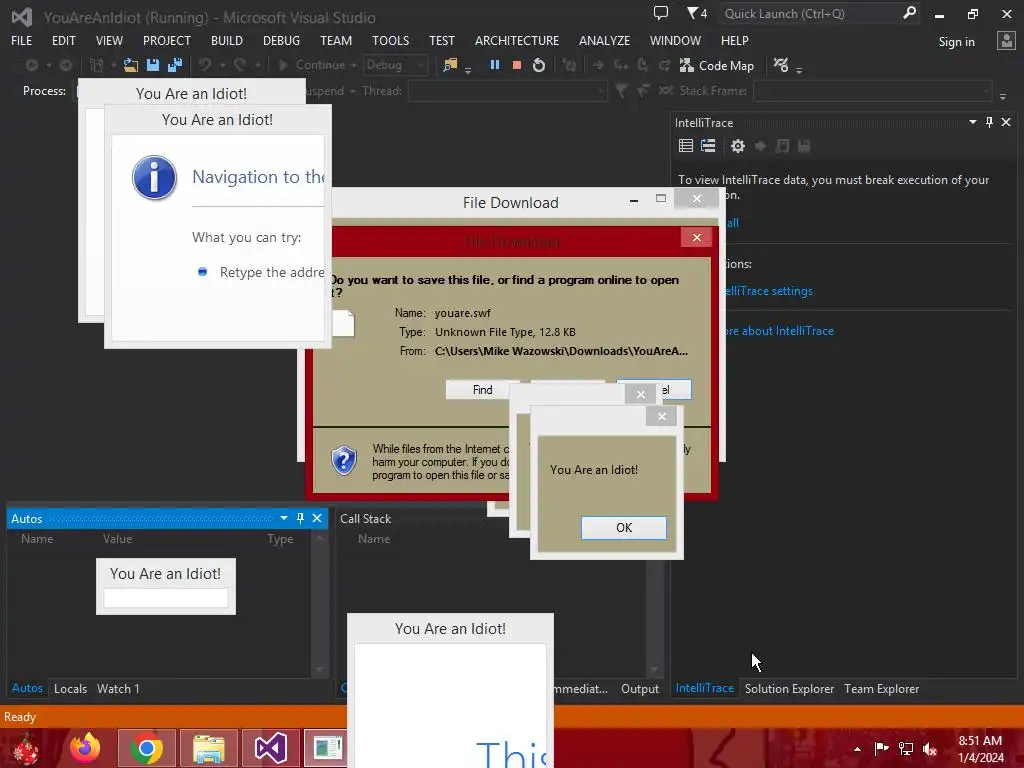Open File Explorer from the taskbar
1024x768 pixels.
click(x=209, y=748)
